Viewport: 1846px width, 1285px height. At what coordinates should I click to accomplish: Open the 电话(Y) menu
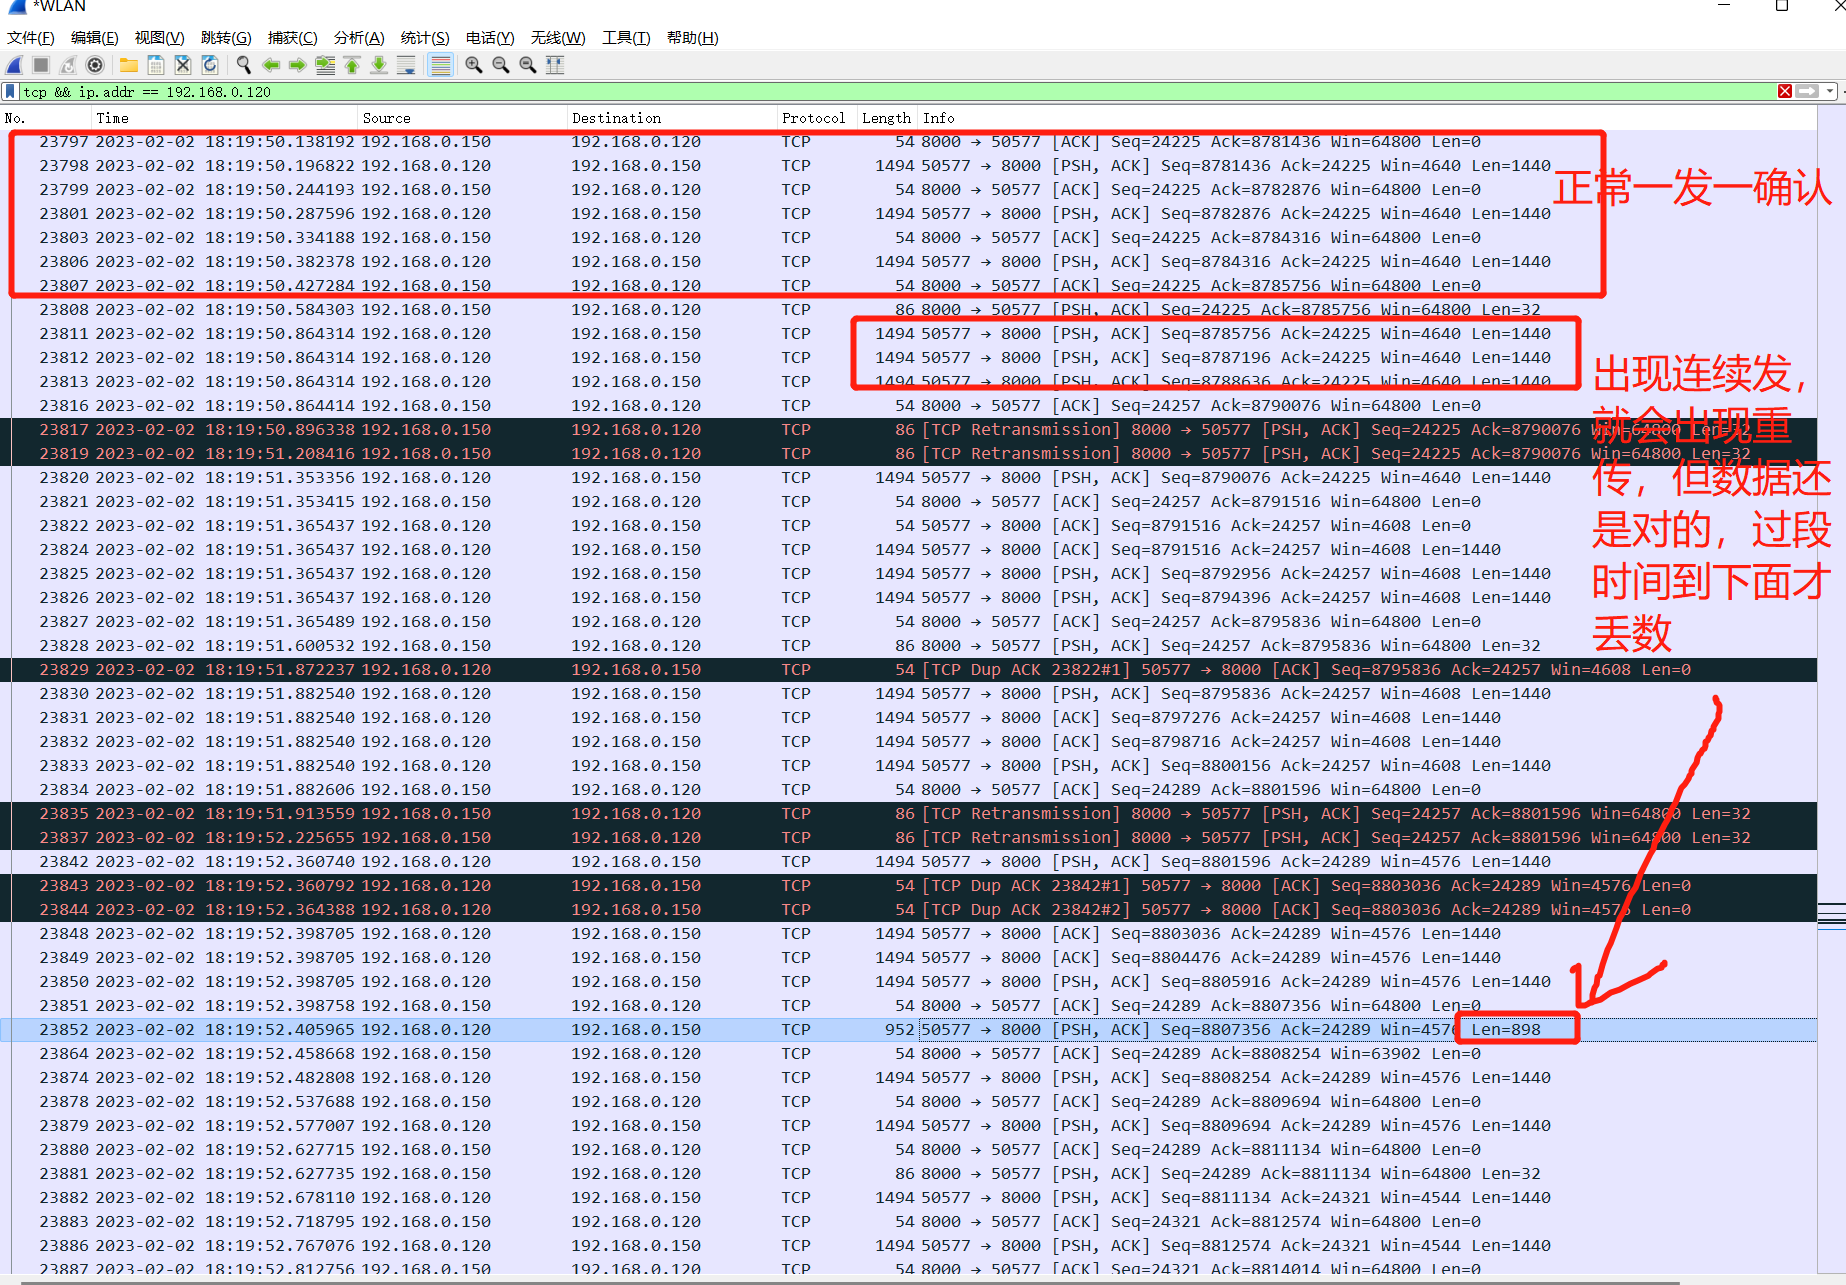(490, 38)
